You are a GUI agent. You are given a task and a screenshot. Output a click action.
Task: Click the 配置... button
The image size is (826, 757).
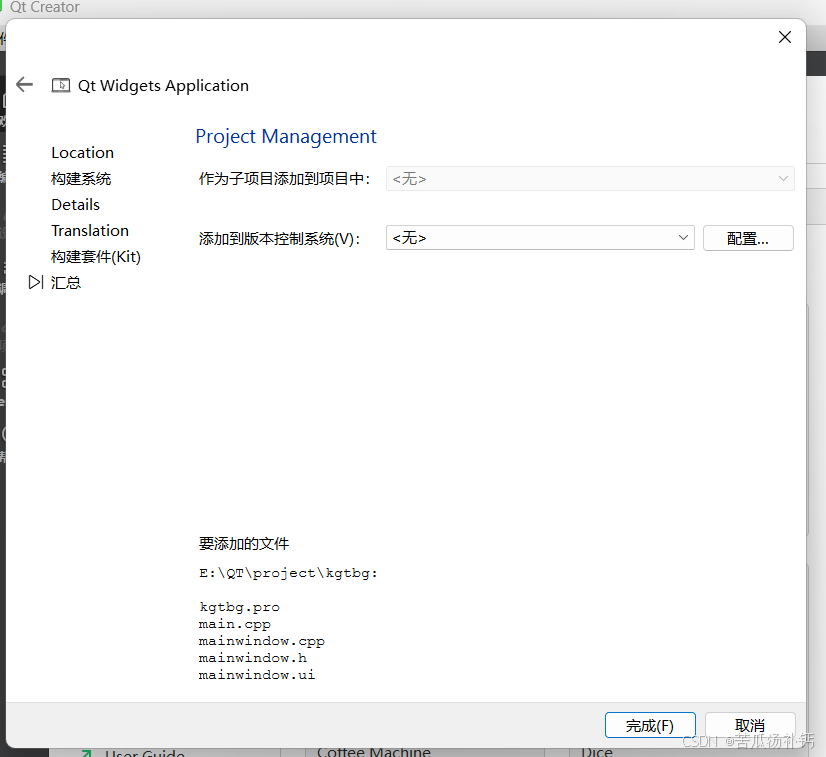[748, 238]
